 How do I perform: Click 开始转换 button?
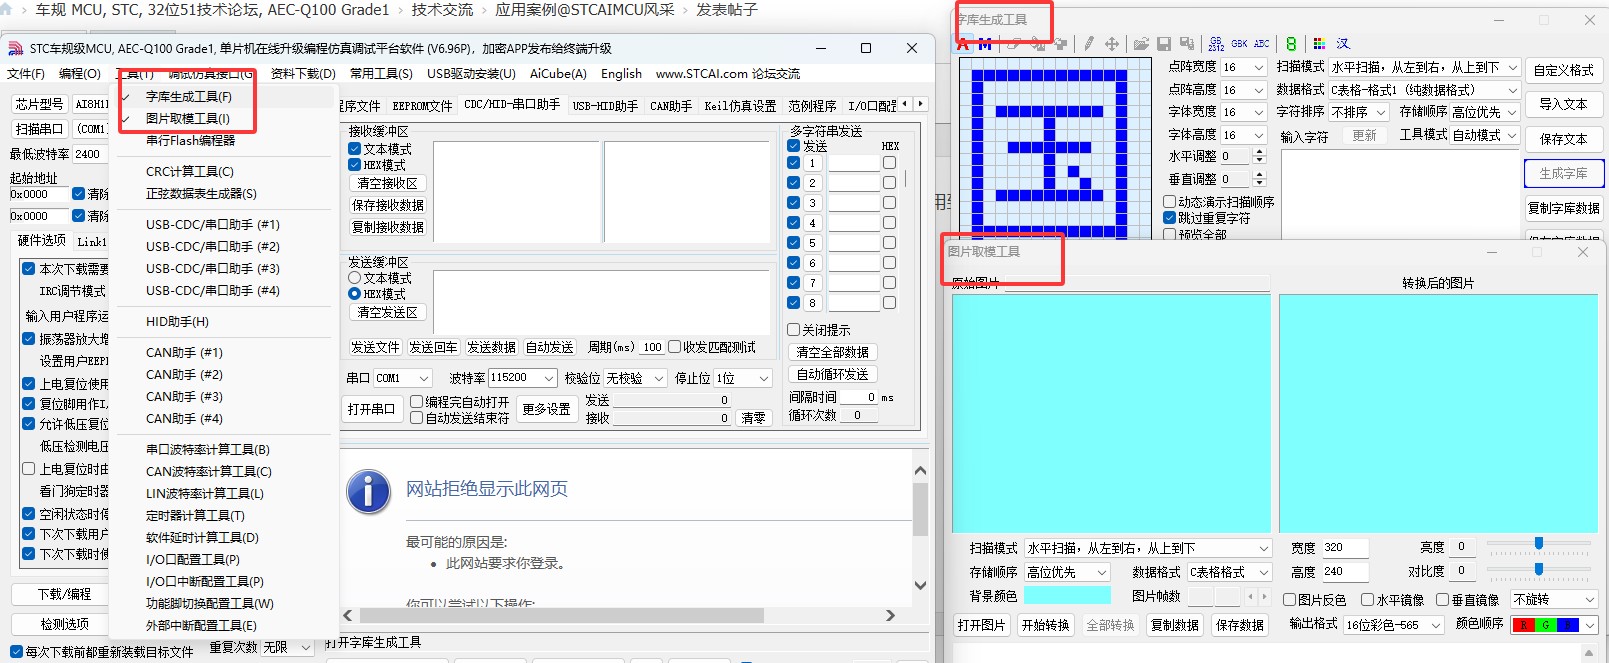(x=1046, y=625)
